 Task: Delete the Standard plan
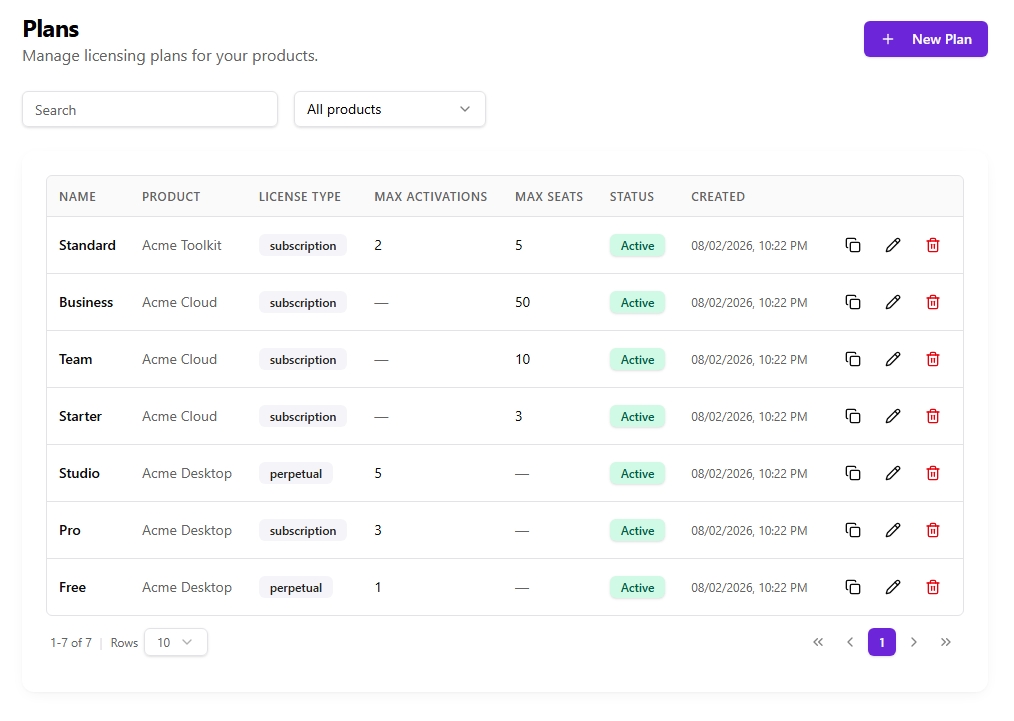click(x=933, y=245)
